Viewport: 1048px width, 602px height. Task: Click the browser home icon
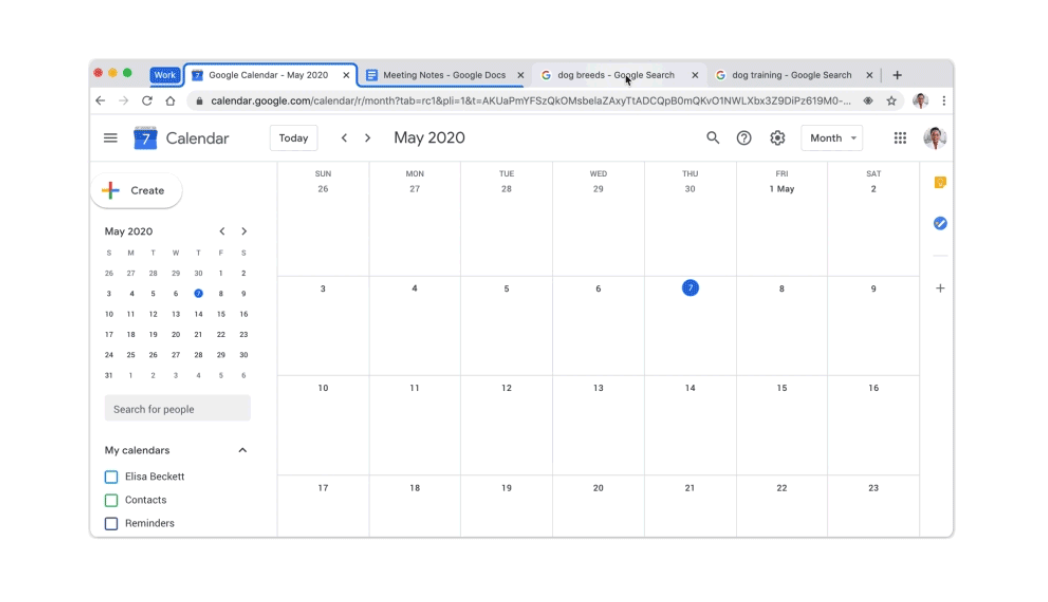pyautogui.click(x=170, y=101)
